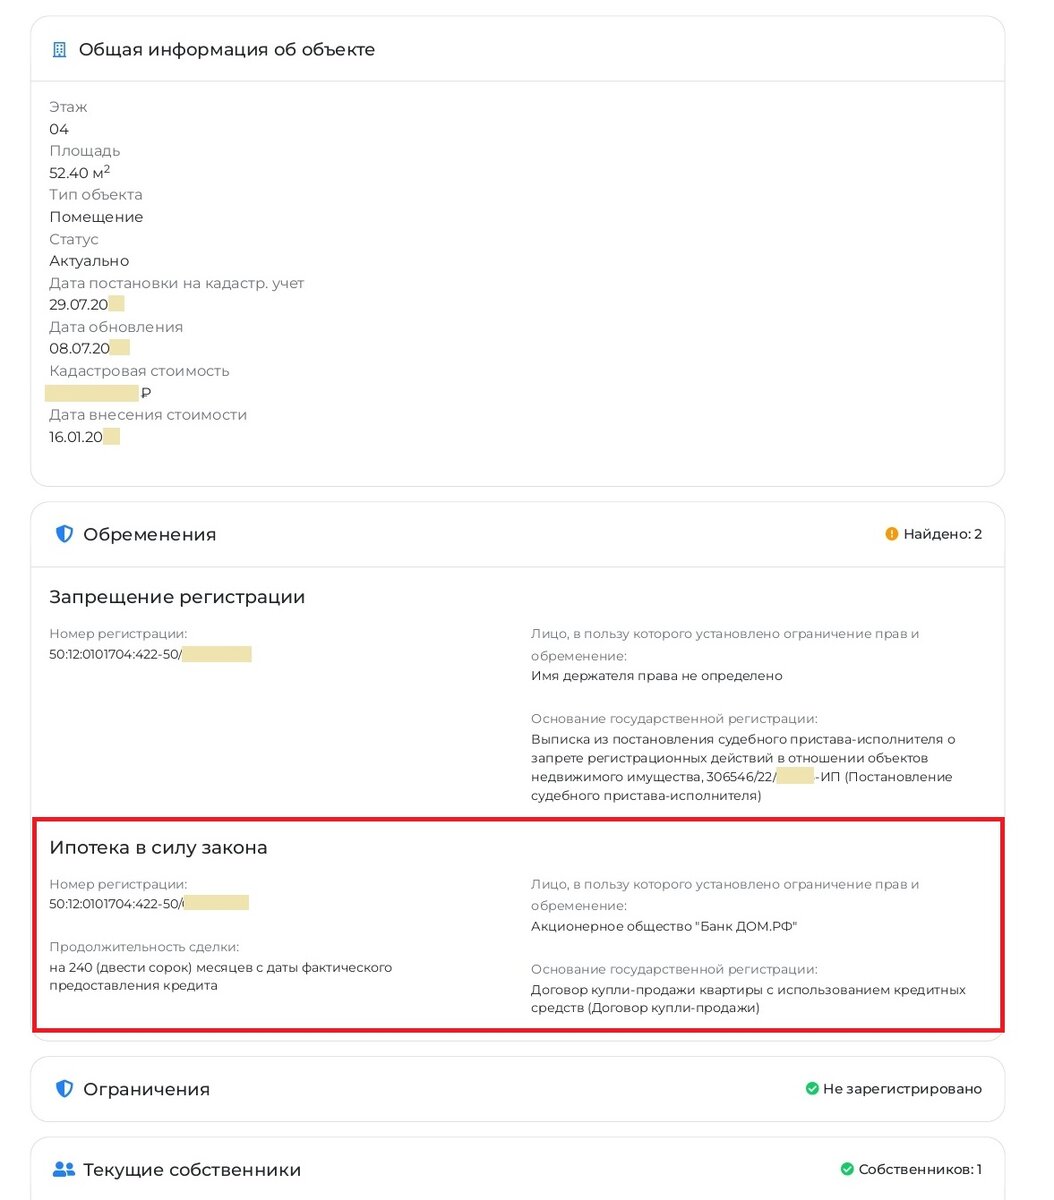Click the people icon beside Текущие собственники
Image resolution: width=1054 pixels, height=1200 pixels.
(64, 1169)
